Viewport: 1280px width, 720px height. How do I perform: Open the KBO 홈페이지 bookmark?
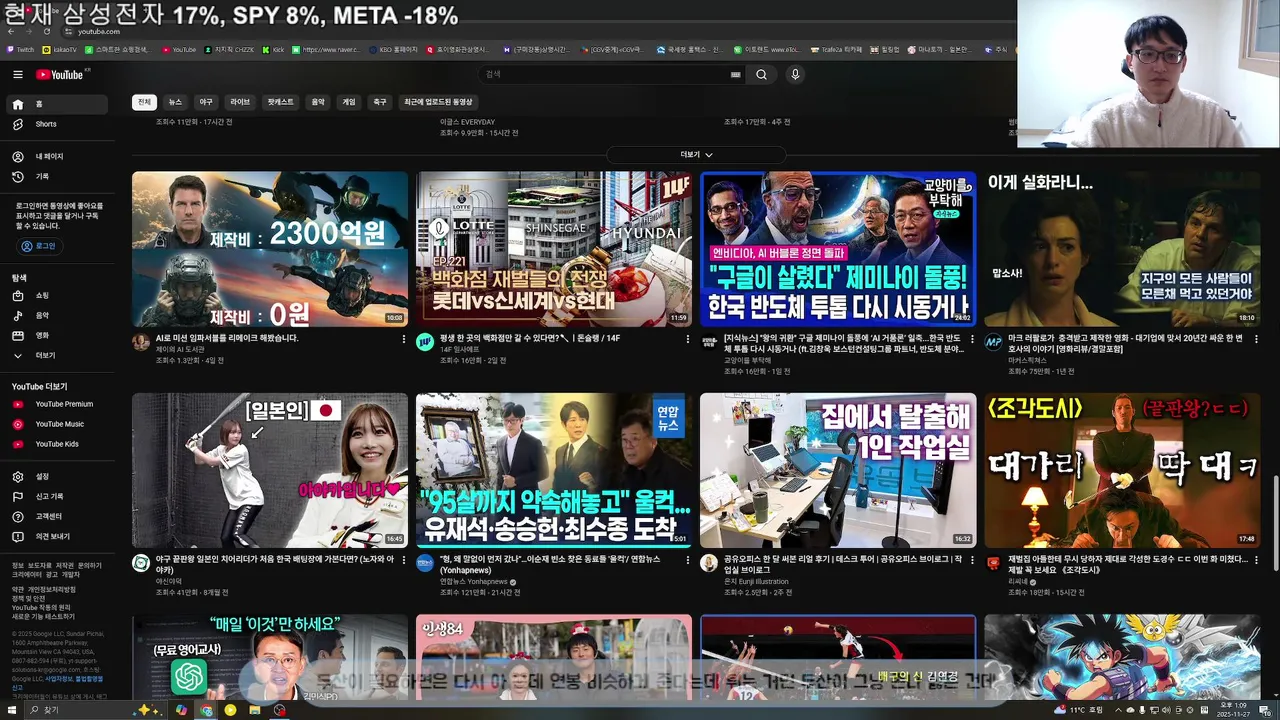click(x=392, y=49)
